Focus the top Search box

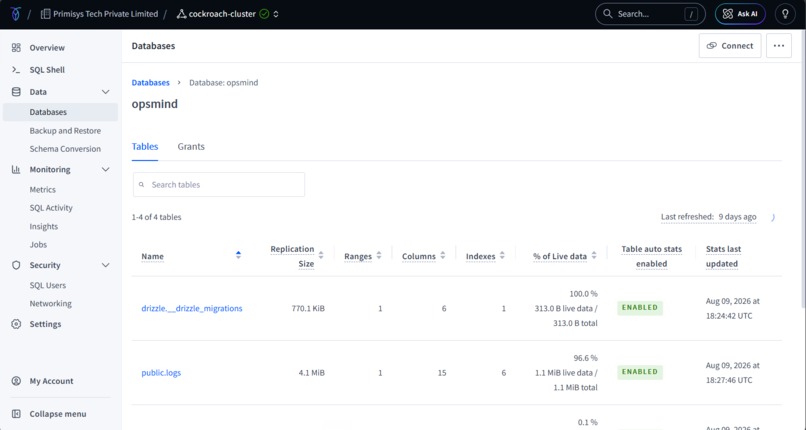point(650,14)
